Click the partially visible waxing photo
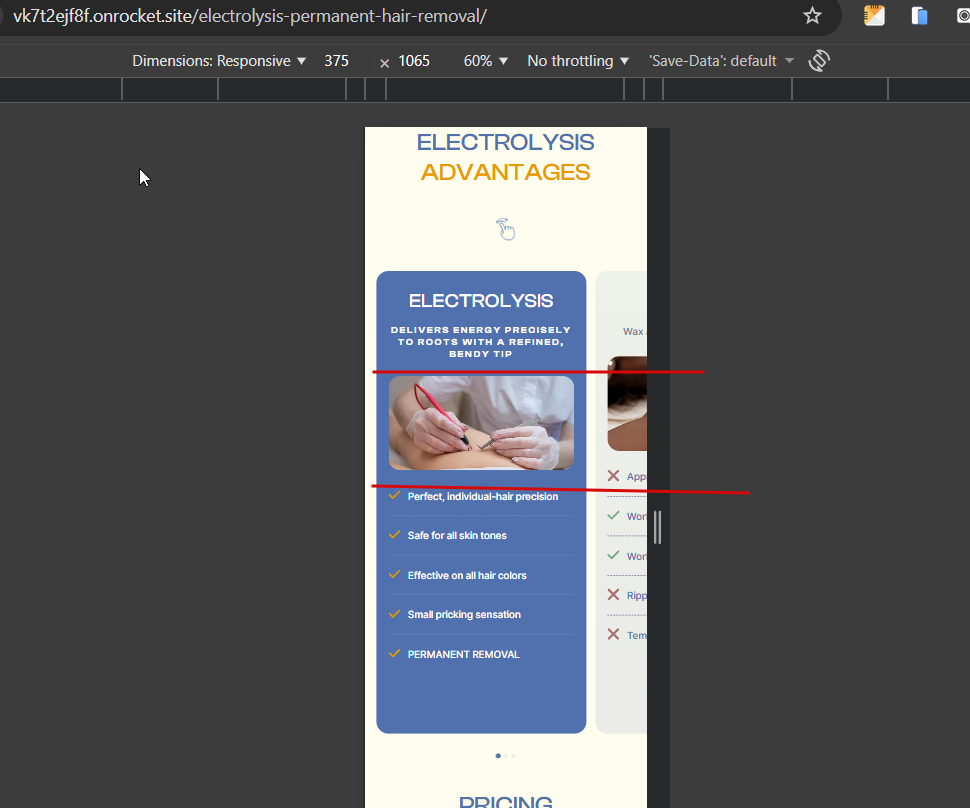The image size is (970, 808). (627, 403)
